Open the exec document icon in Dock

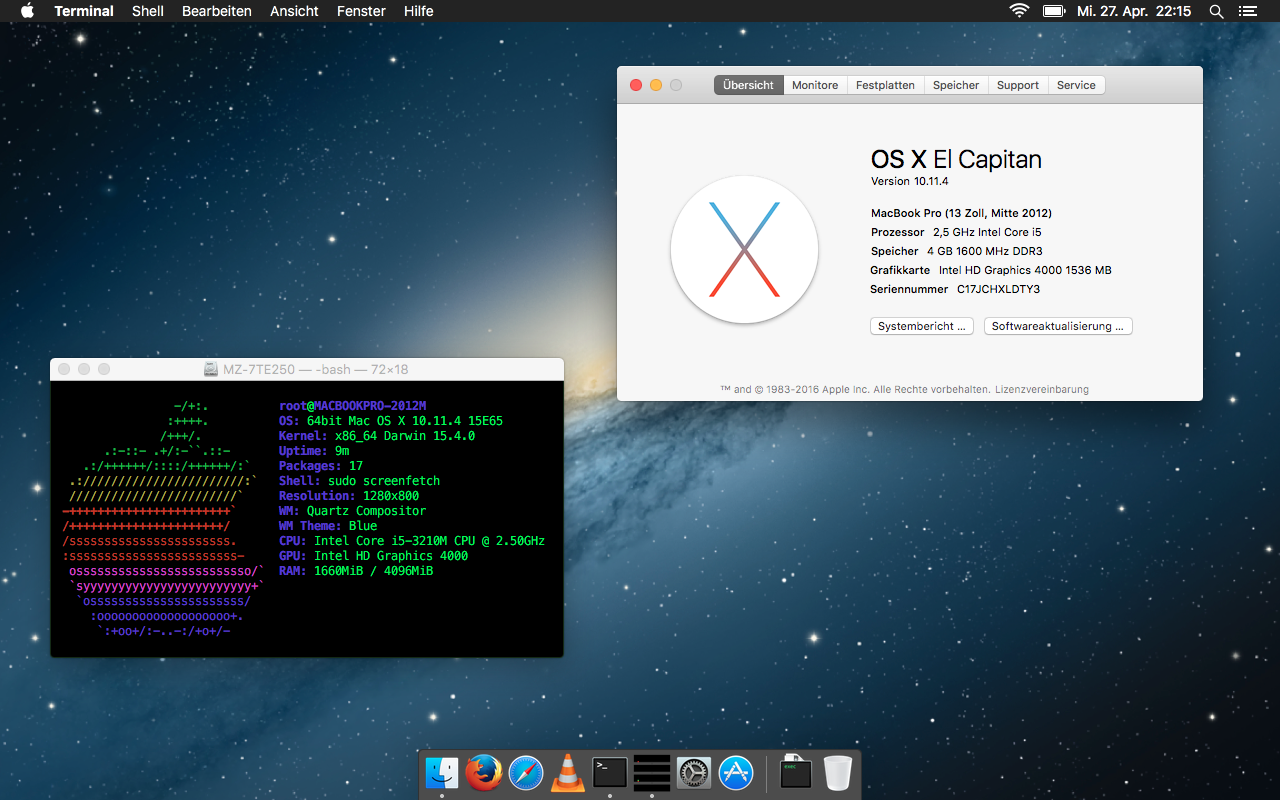(795, 771)
